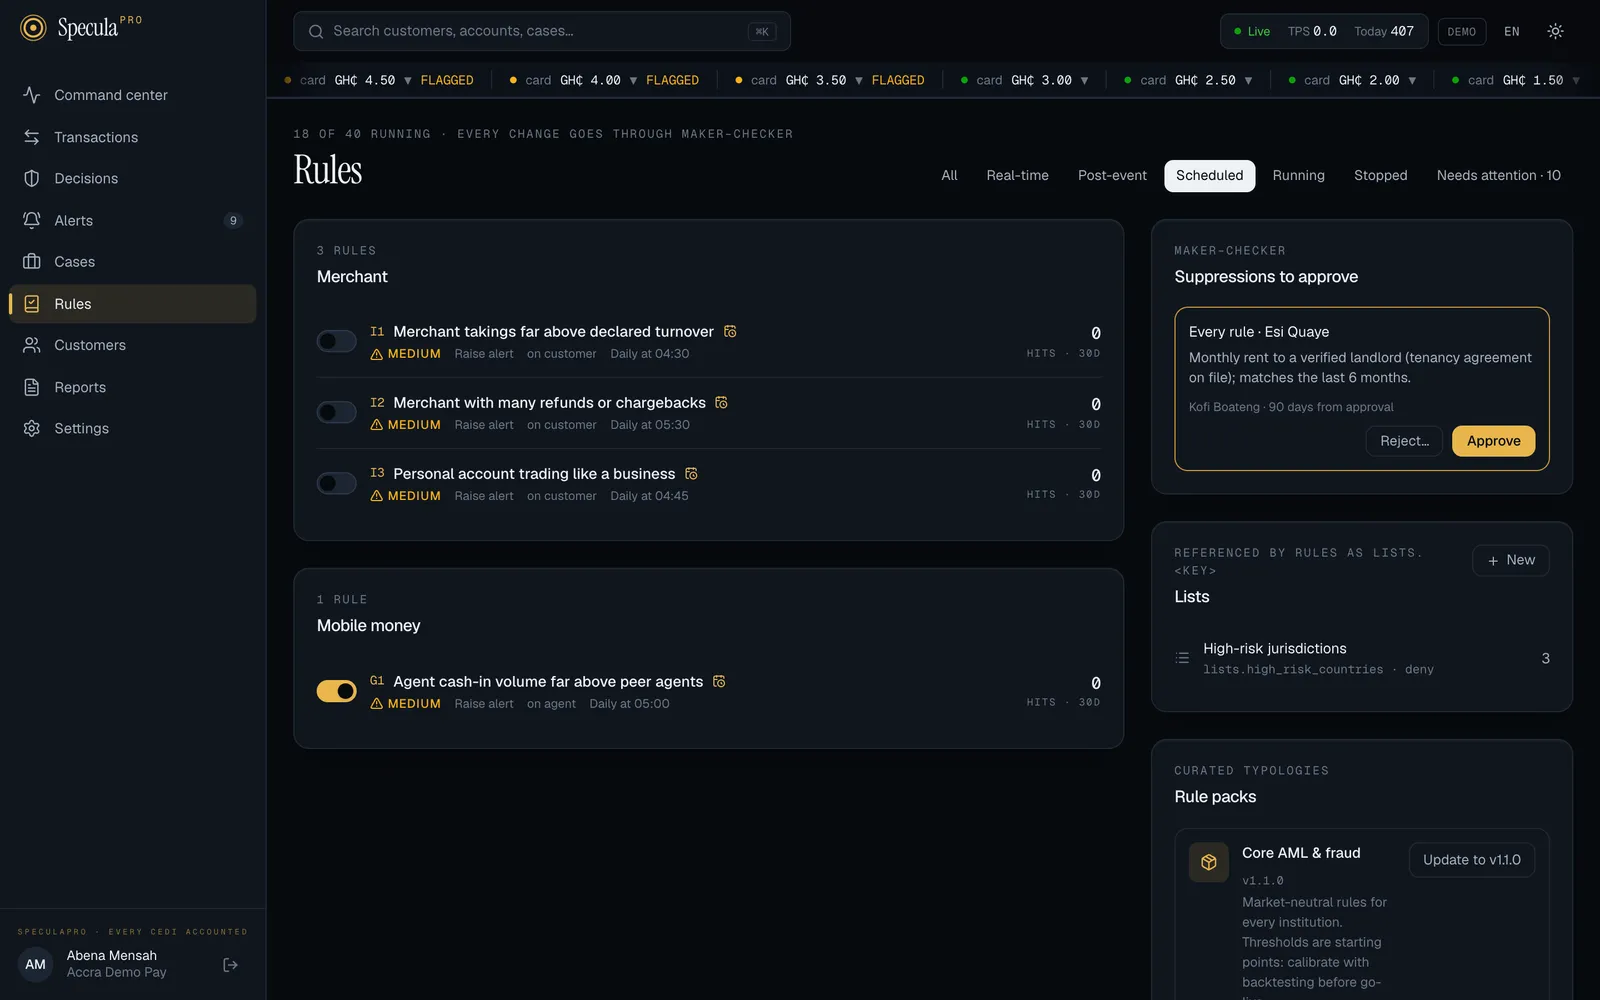Viewport: 1600px width, 1000px height.
Task: Open the Reports document icon
Action: pyautogui.click(x=32, y=387)
